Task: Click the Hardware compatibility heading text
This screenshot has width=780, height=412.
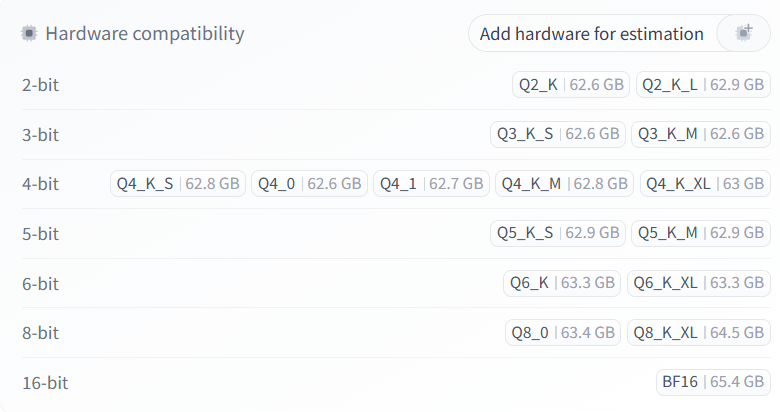Action: [145, 34]
